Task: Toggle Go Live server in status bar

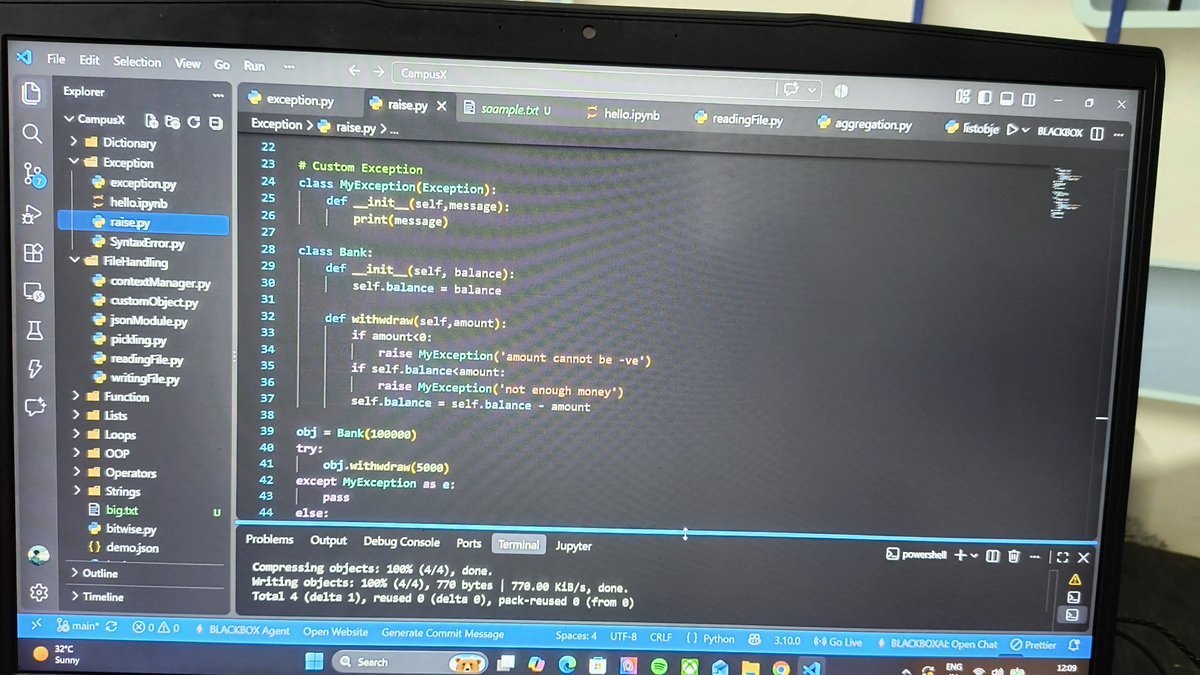Action: point(838,641)
